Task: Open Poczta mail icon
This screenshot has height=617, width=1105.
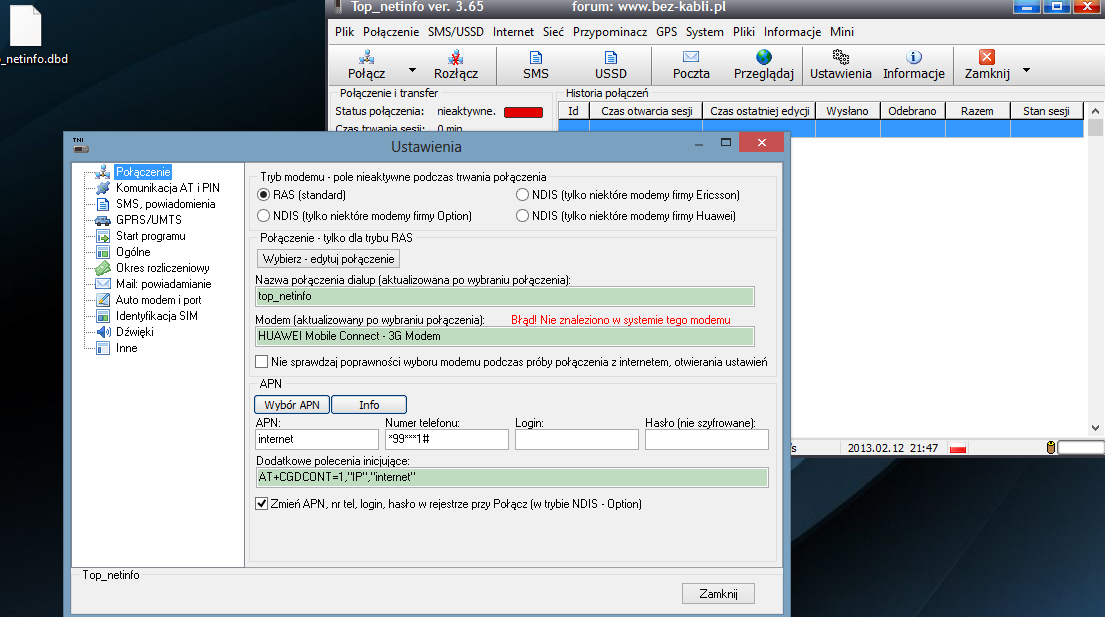Action: (691, 65)
